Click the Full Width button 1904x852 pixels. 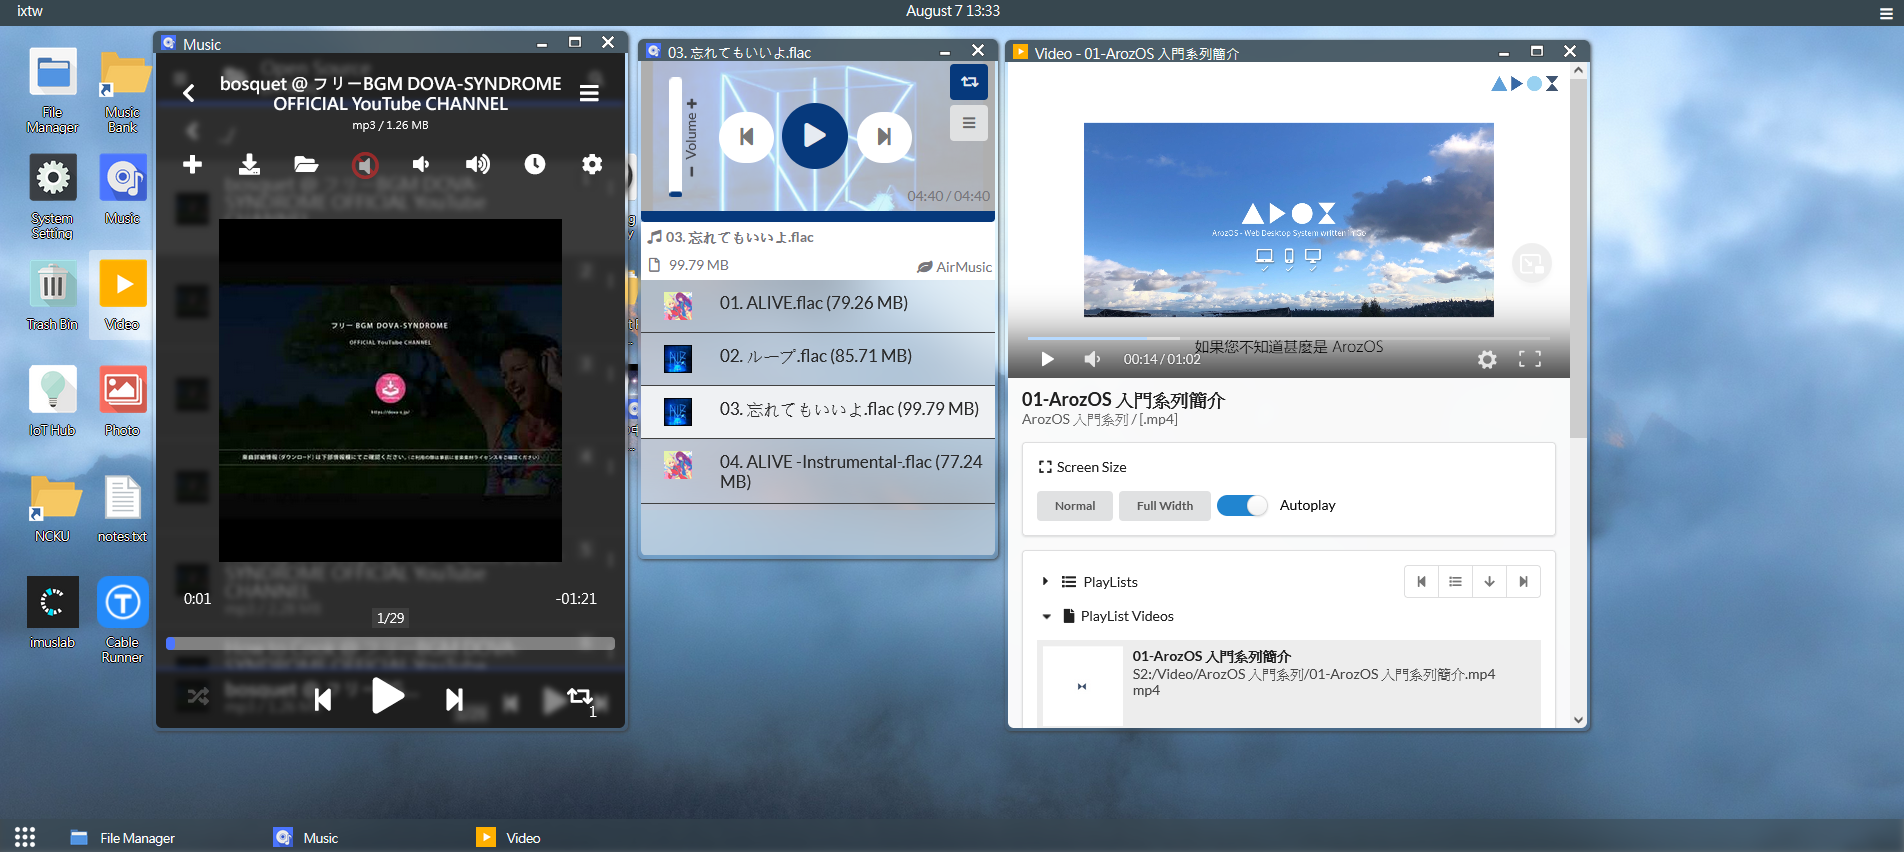pos(1164,506)
